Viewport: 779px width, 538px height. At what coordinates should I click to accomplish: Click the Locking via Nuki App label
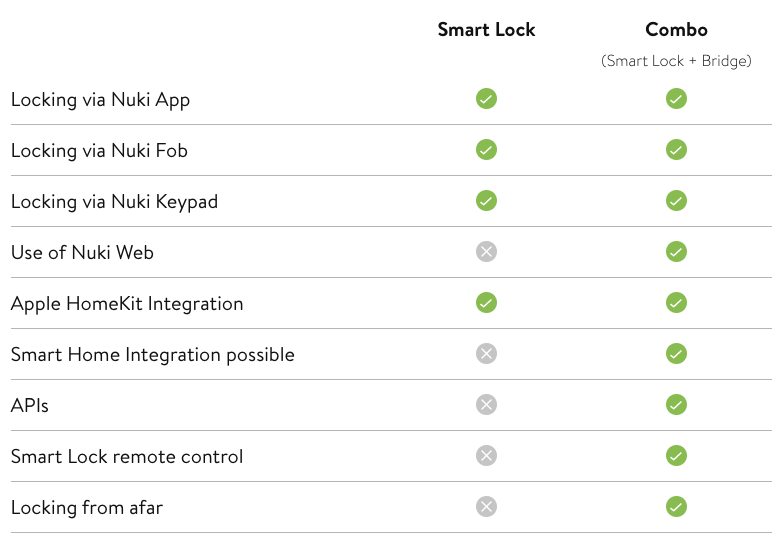(x=100, y=100)
